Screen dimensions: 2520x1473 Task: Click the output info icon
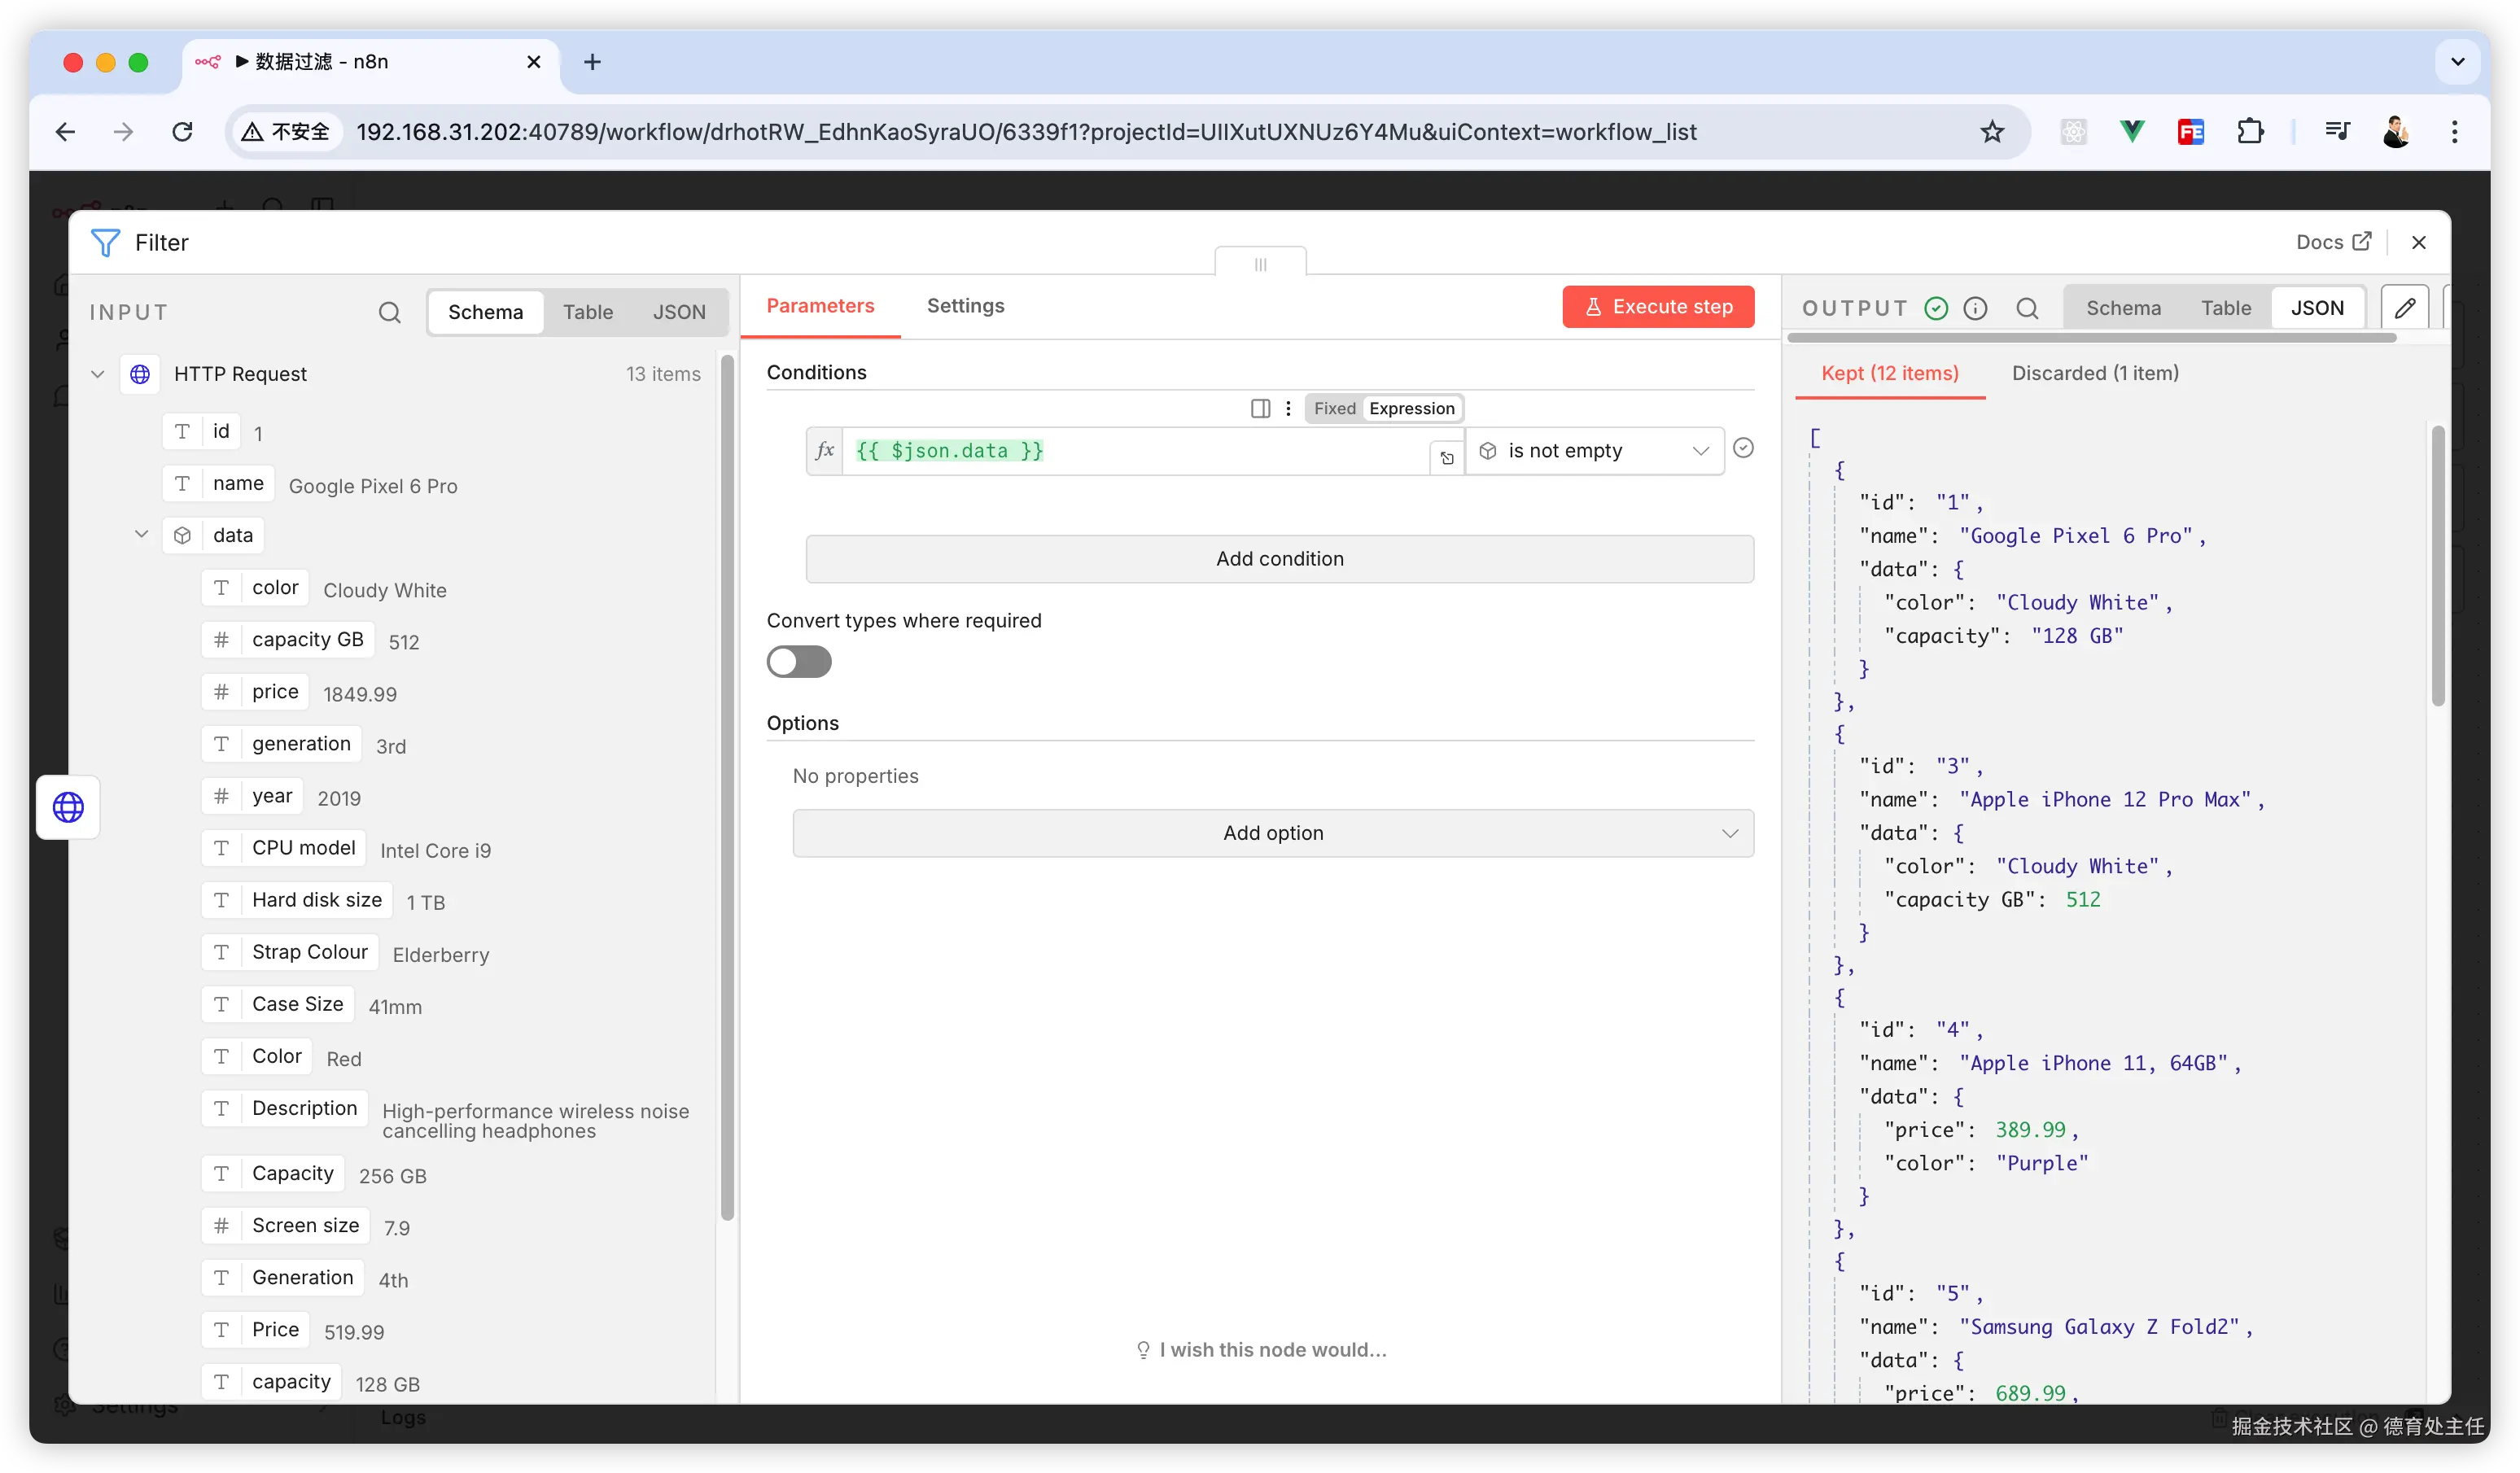[1975, 308]
